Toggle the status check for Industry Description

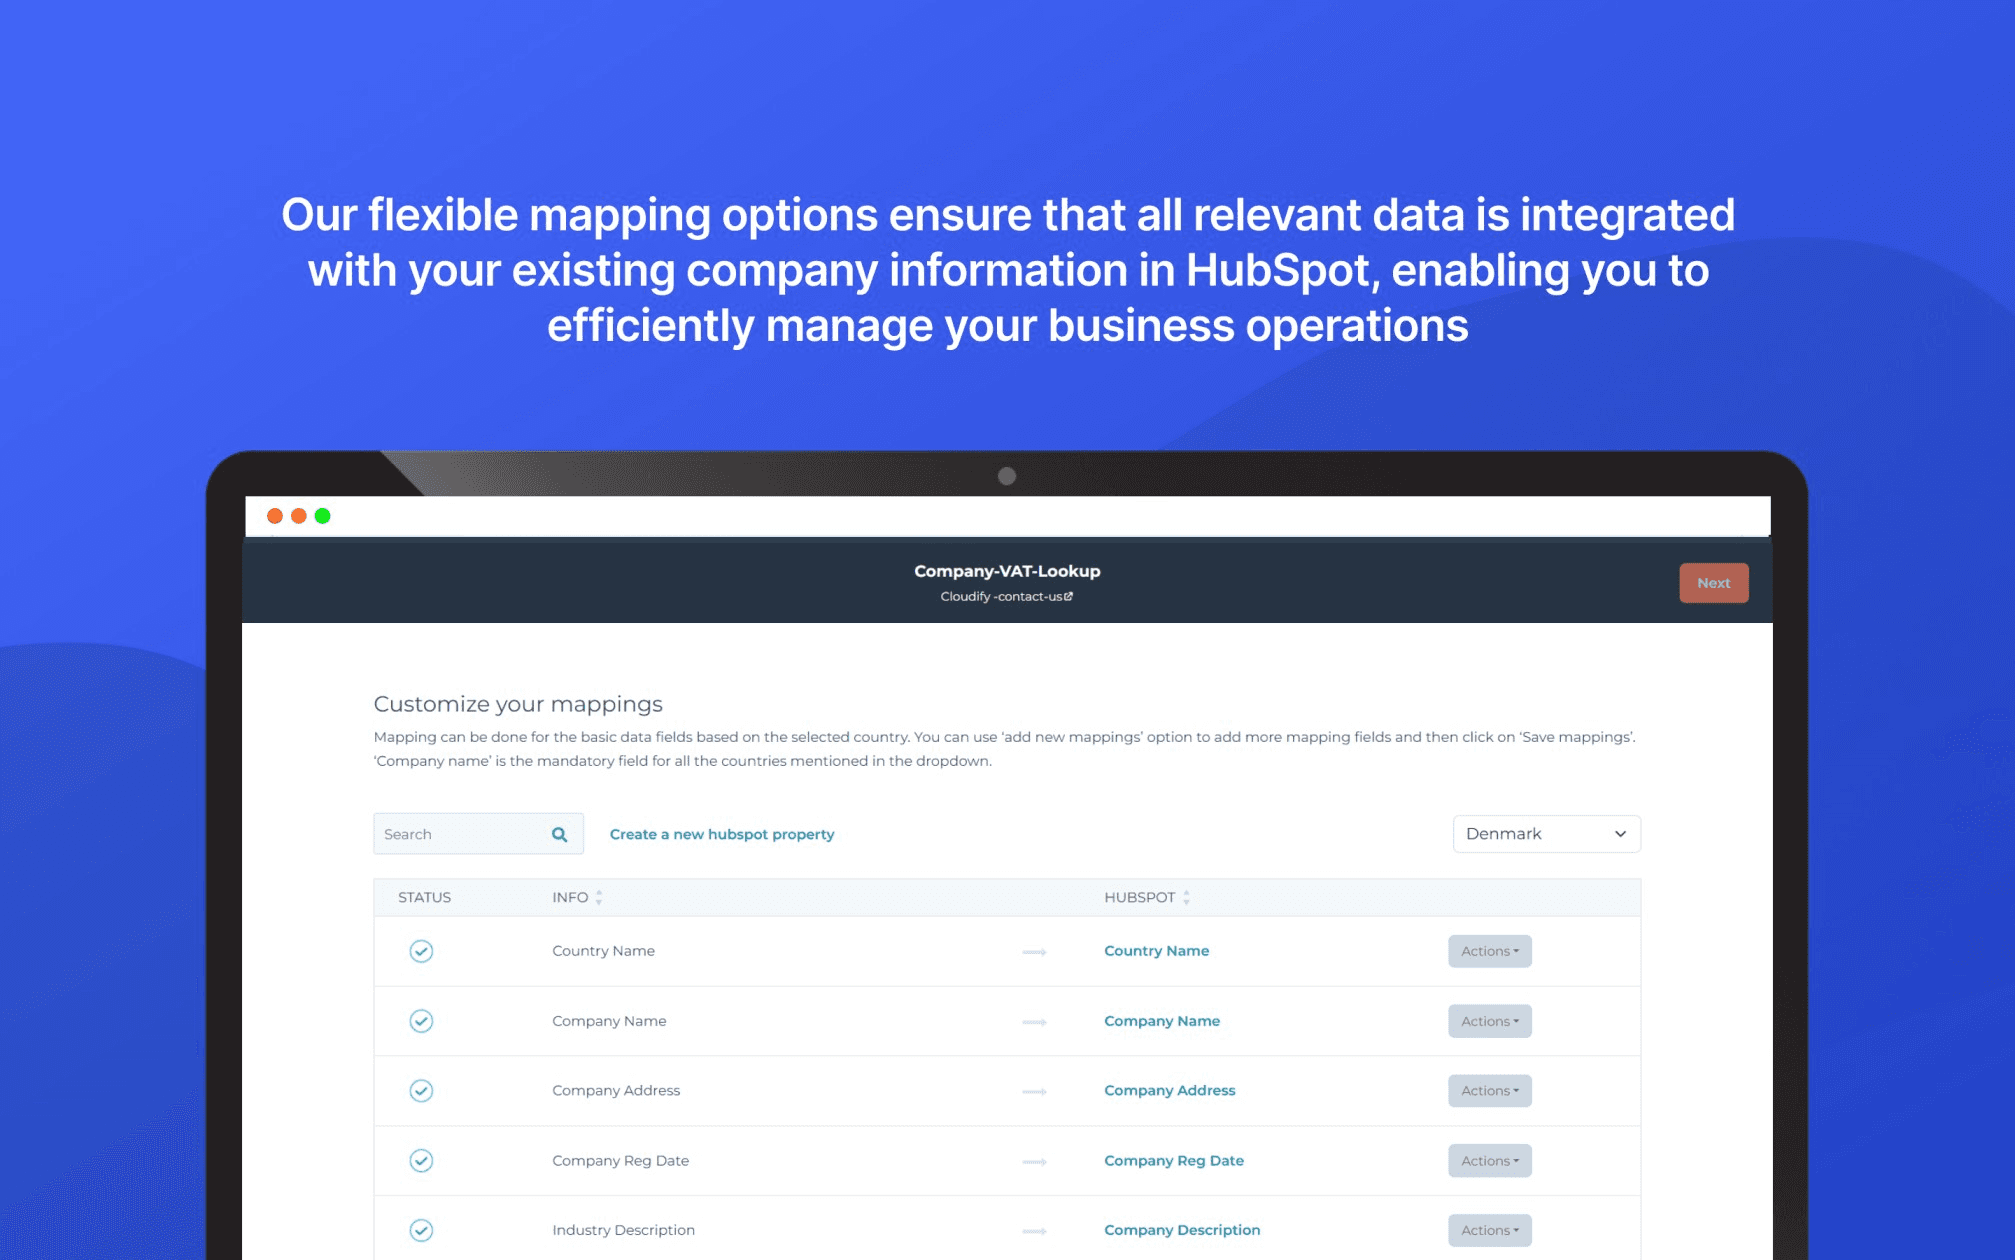point(421,1230)
